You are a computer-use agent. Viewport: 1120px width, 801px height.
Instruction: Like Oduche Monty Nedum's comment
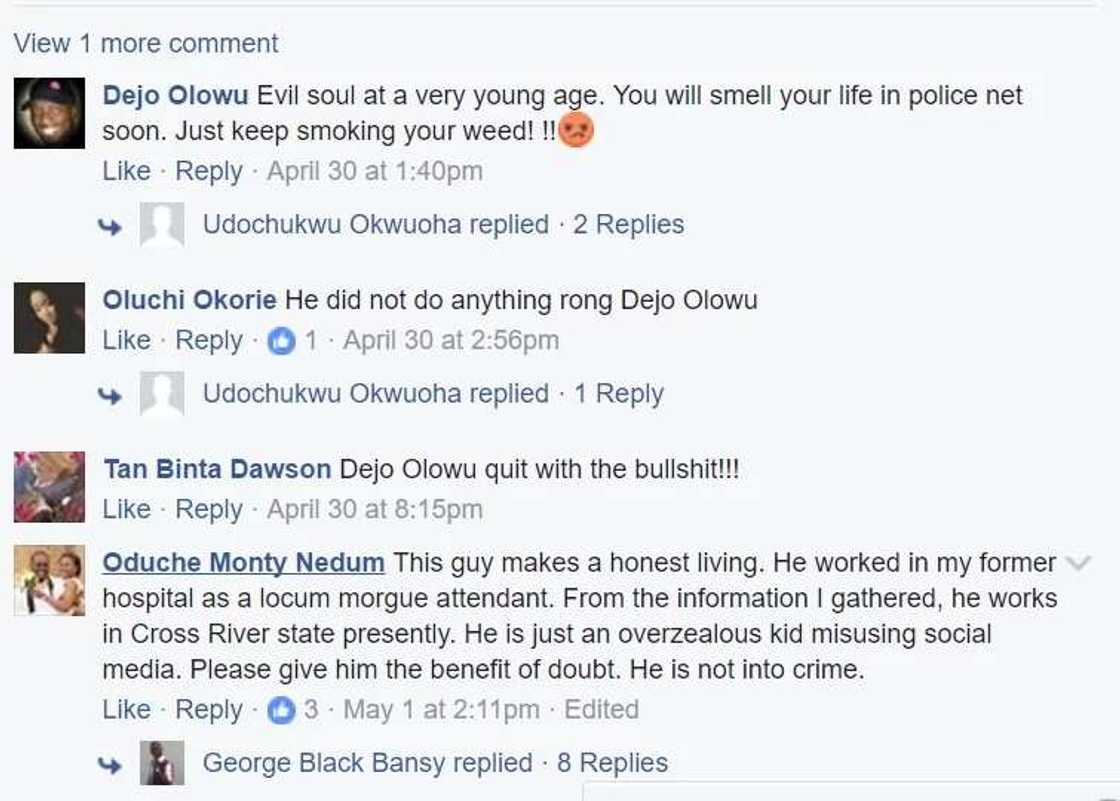tap(126, 710)
